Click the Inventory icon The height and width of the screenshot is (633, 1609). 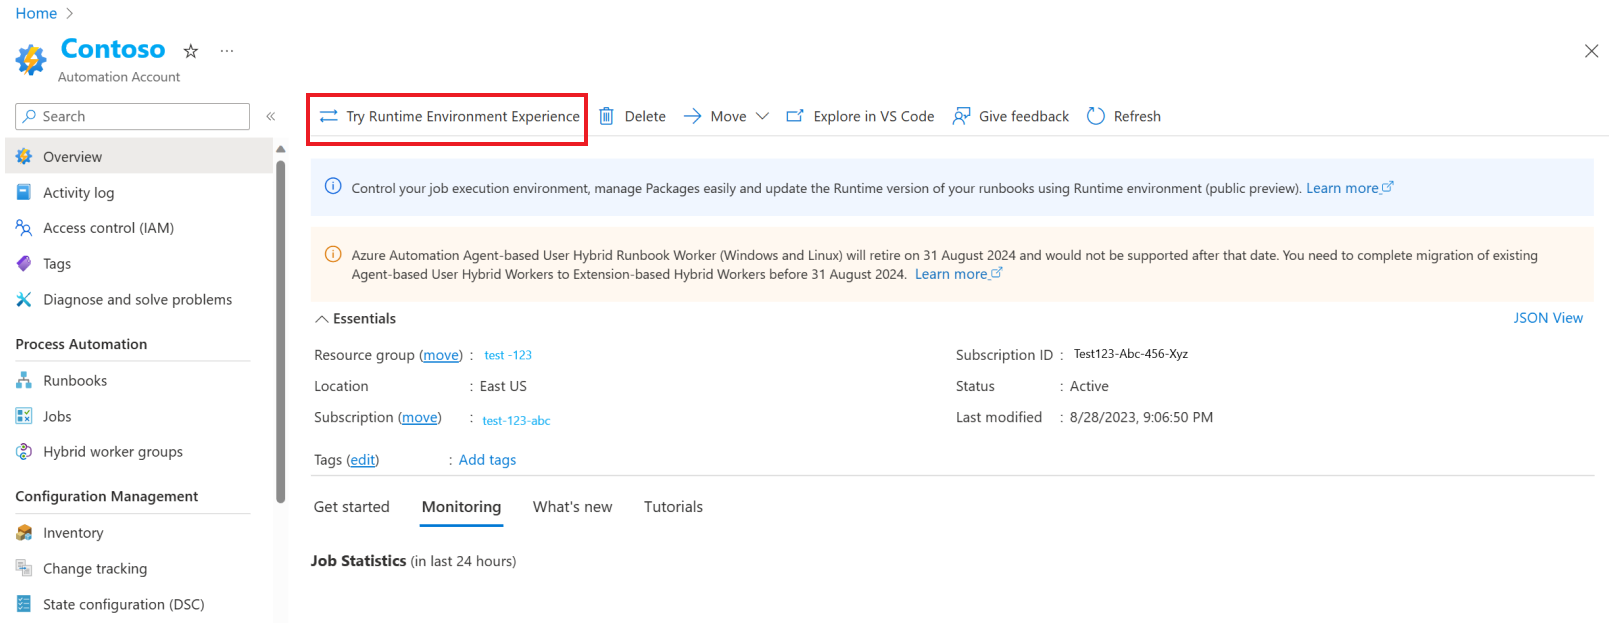coord(24,533)
